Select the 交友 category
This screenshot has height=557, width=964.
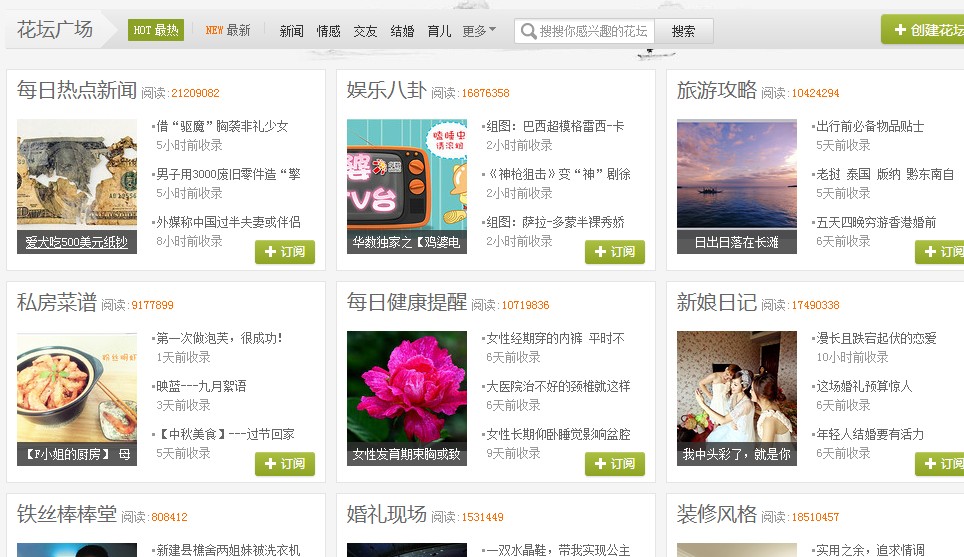click(x=365, y=31)
